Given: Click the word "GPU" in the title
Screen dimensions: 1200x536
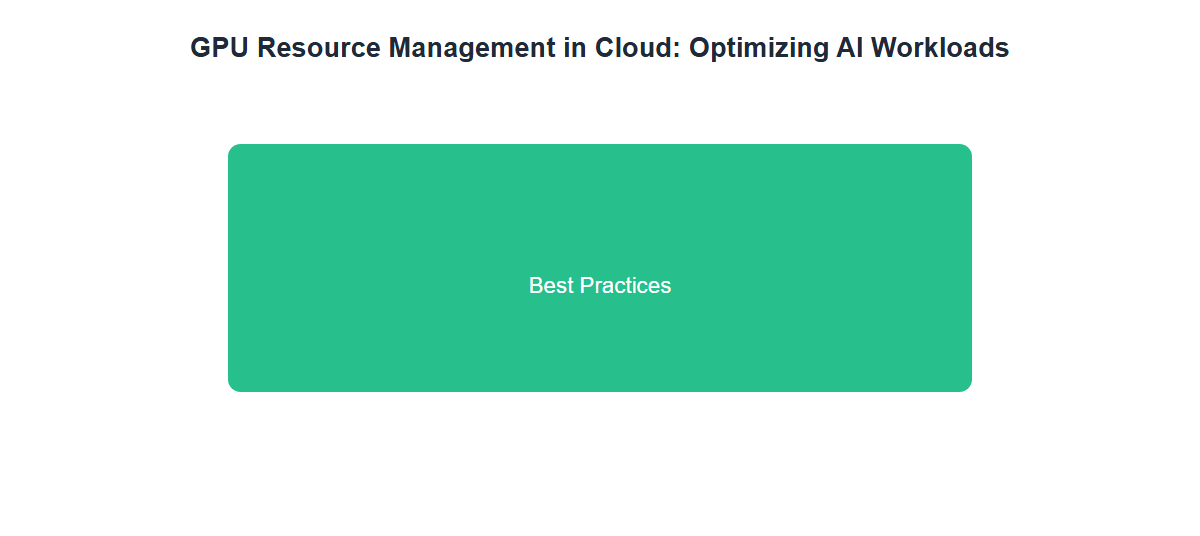Looking at the screenshot, I should tap(220, 48).
